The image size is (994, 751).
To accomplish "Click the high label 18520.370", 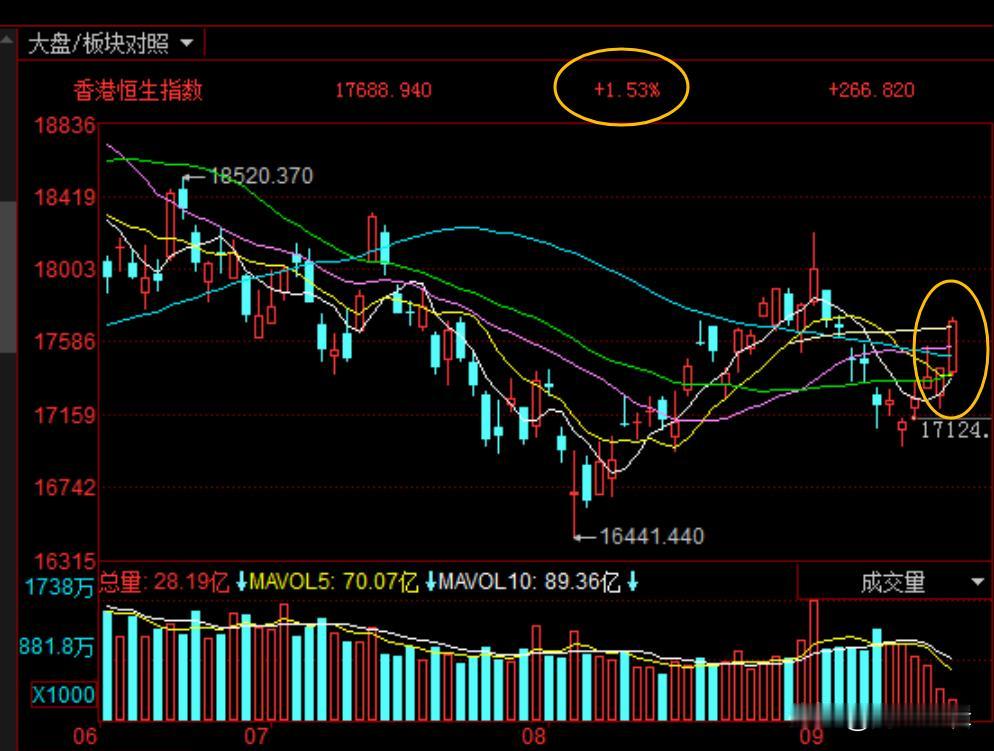I will pos(261,176).
